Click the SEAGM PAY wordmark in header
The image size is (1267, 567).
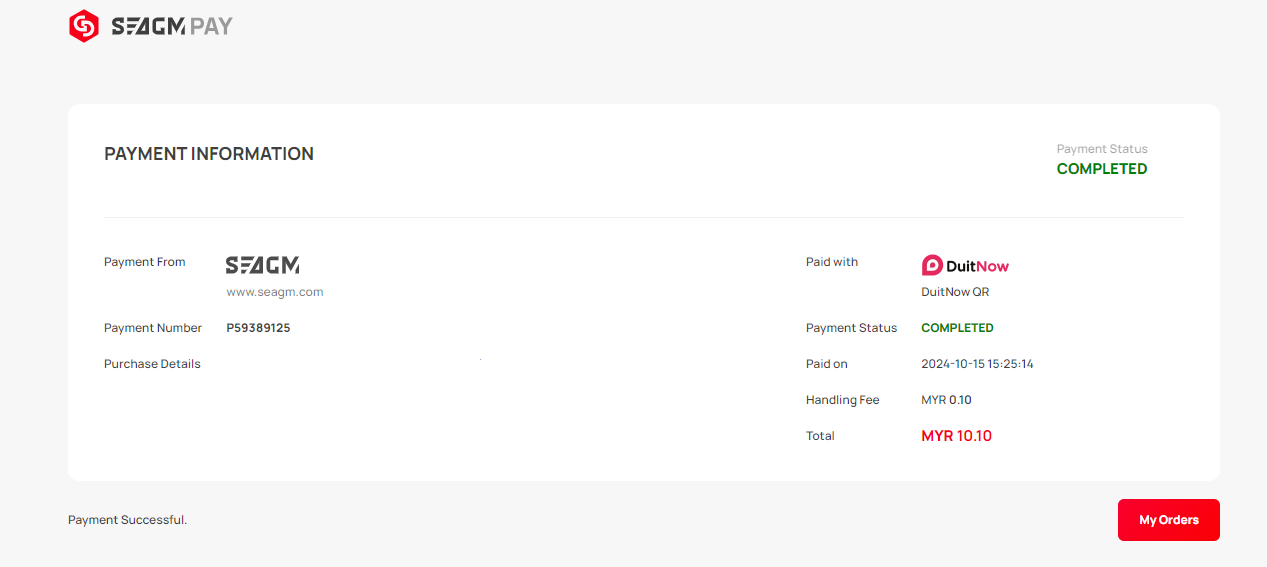[x=171, y=27]
